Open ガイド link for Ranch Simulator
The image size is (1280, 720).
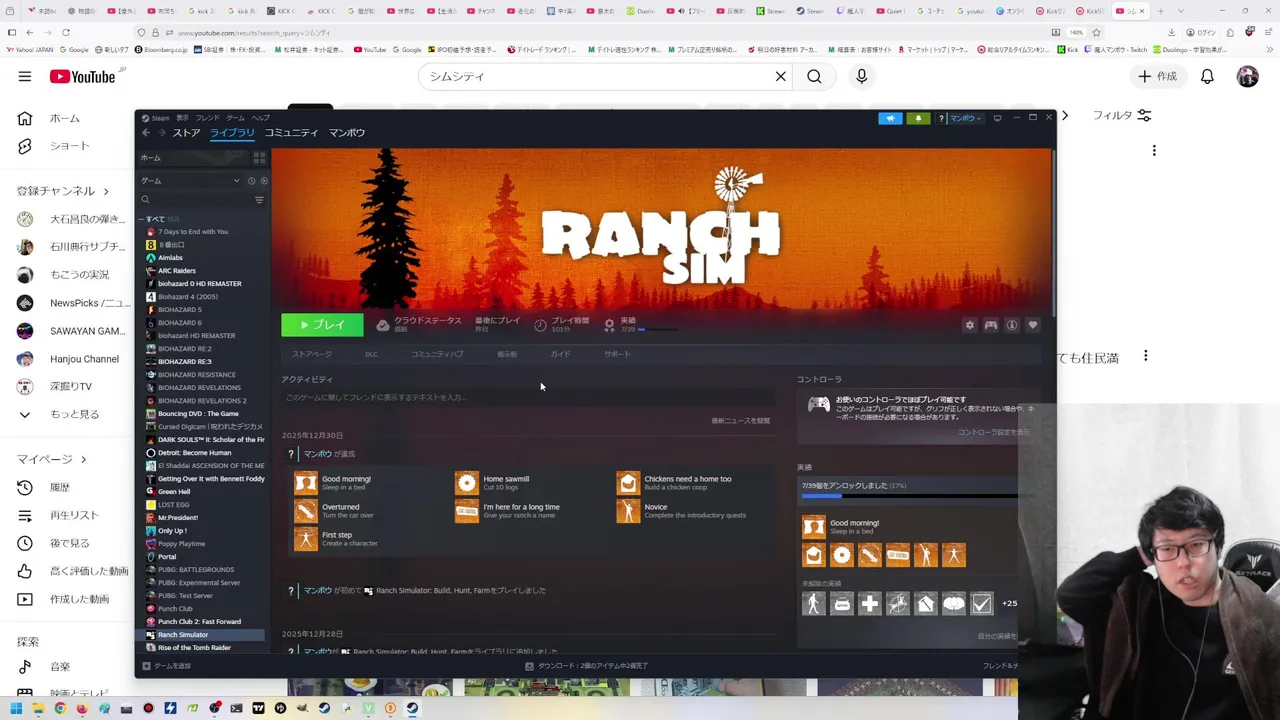(560, 354)
